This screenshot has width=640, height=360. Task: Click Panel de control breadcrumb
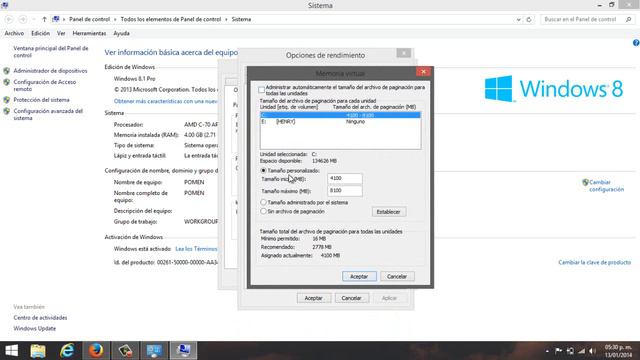click(x=89, y=19)
